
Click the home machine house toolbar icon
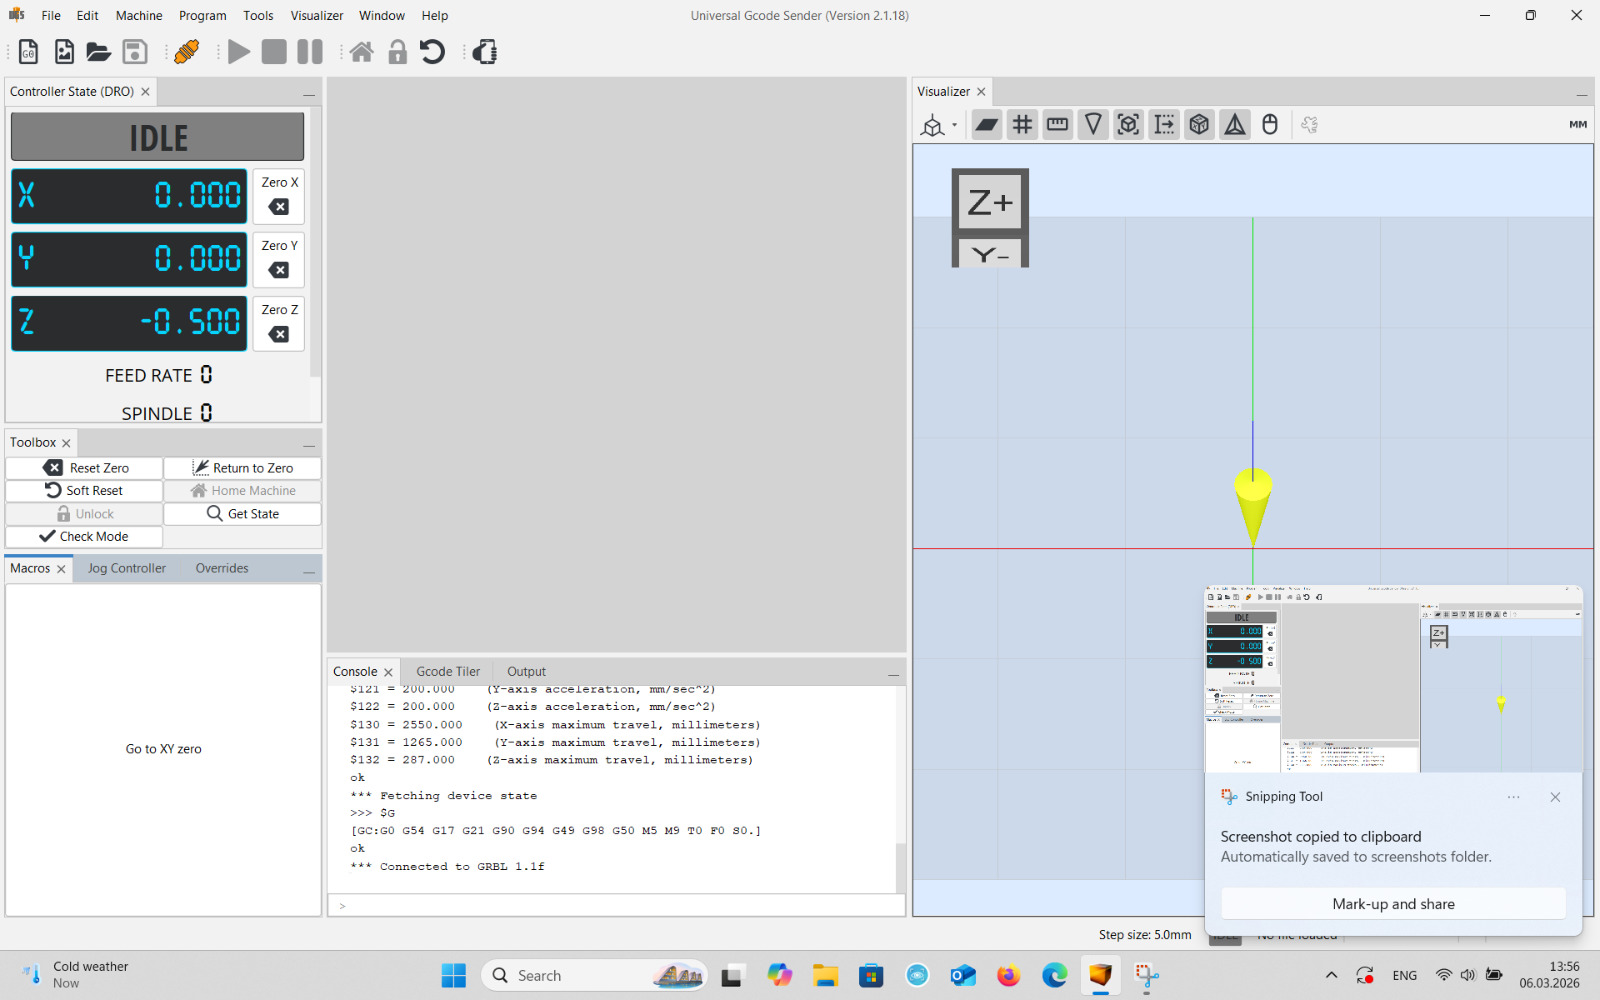[x=362, y=52]
